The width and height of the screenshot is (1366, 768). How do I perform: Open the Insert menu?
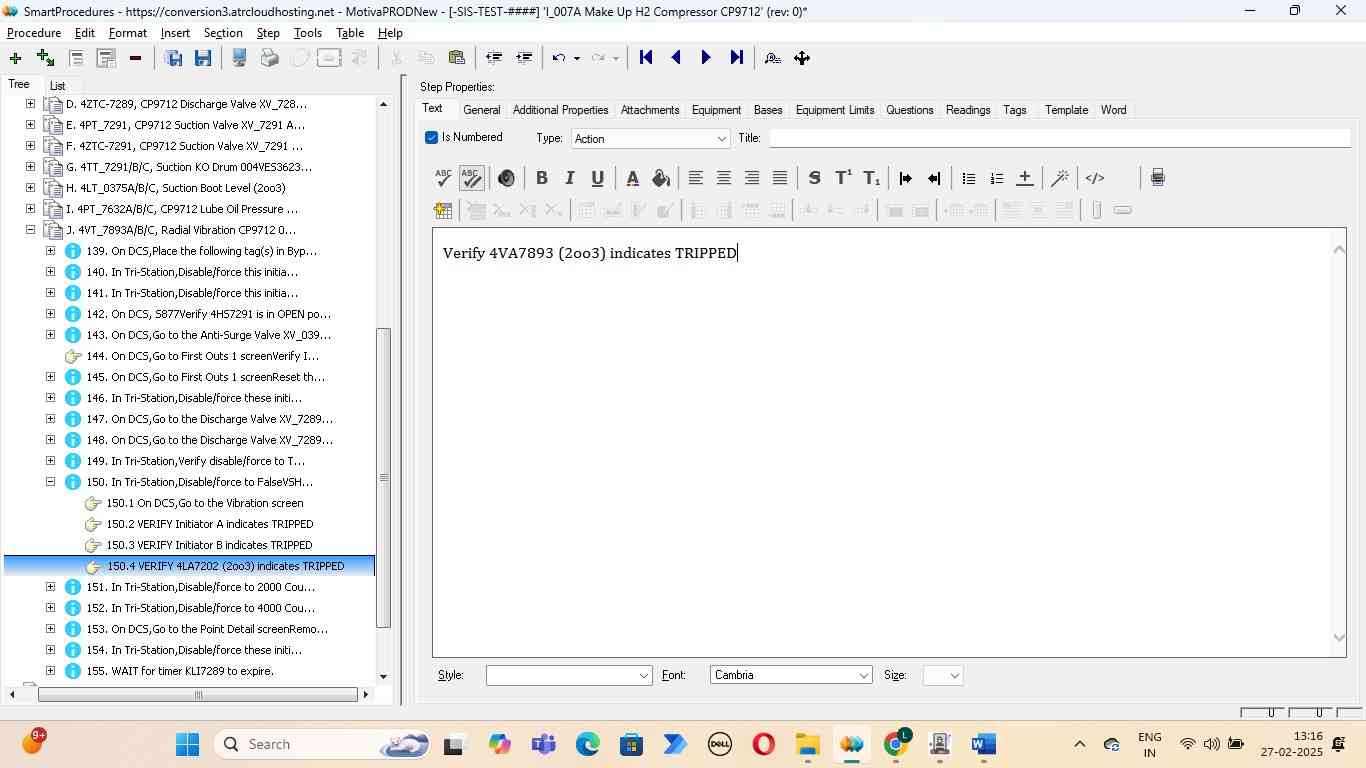tap(175, 33)
